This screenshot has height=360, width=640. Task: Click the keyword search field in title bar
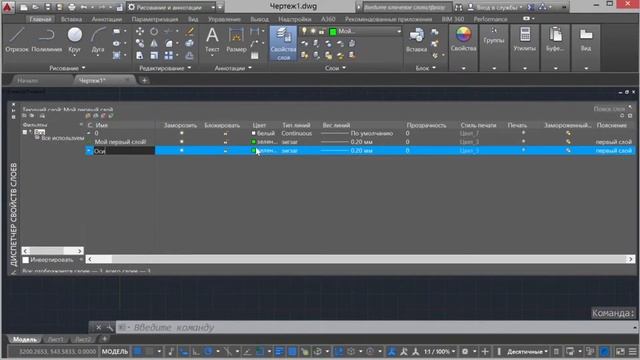coord(407,7)
